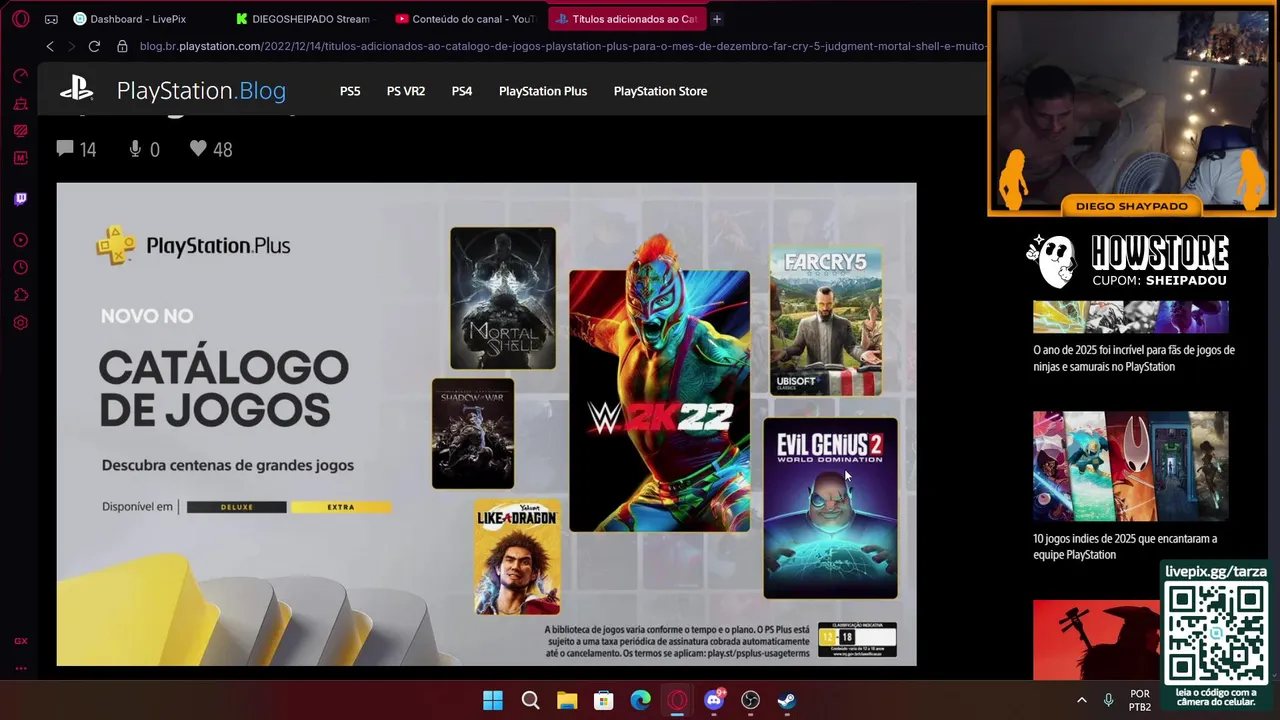This screenshot has width=1280, height=720.
Task: Open Extensions cube icon in sidebar
Action: tap(20, 295)
